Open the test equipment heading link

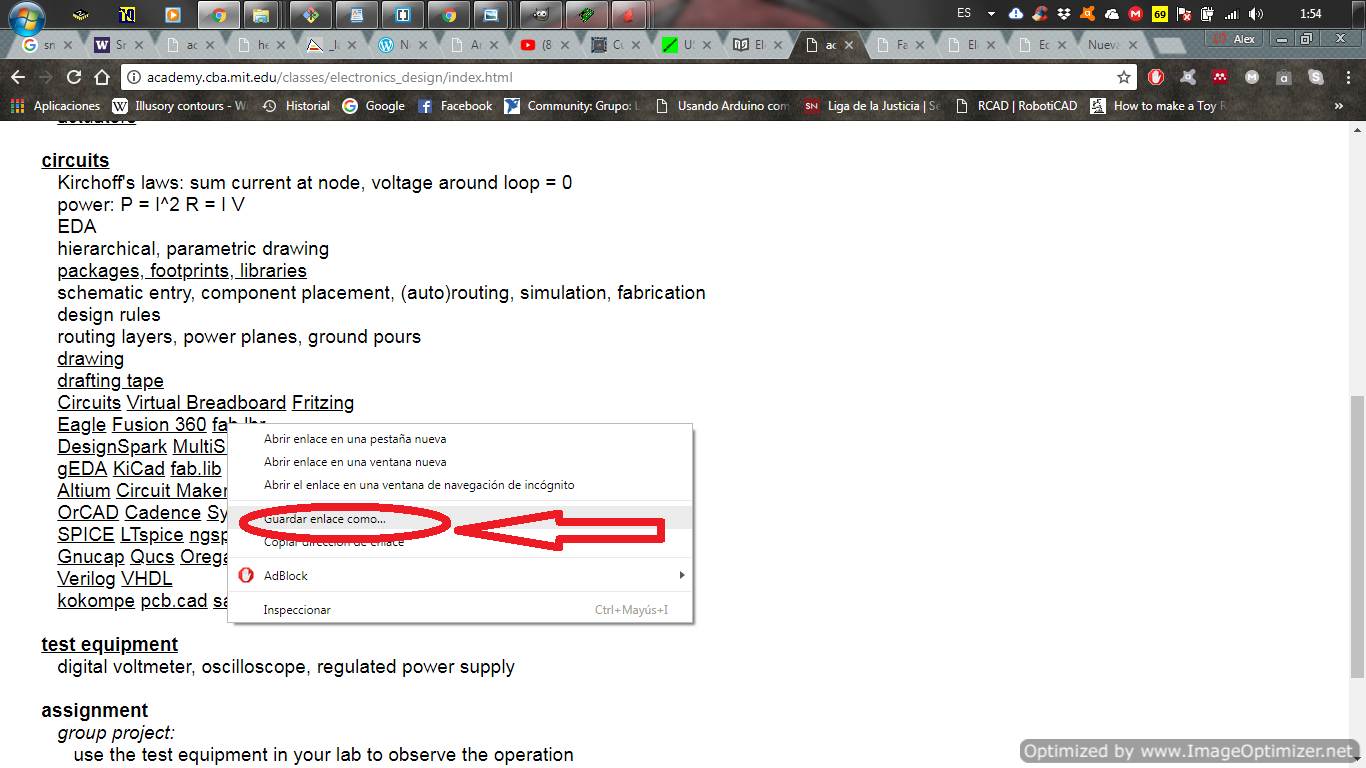click(x=109, y=645)
